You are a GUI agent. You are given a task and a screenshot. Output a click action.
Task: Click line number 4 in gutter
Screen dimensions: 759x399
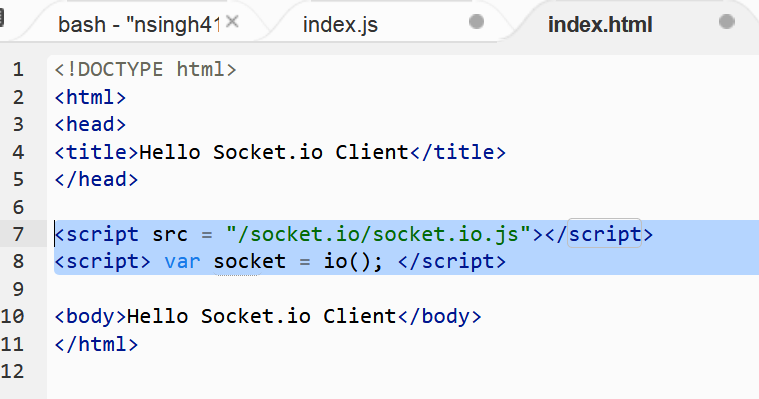18,152
